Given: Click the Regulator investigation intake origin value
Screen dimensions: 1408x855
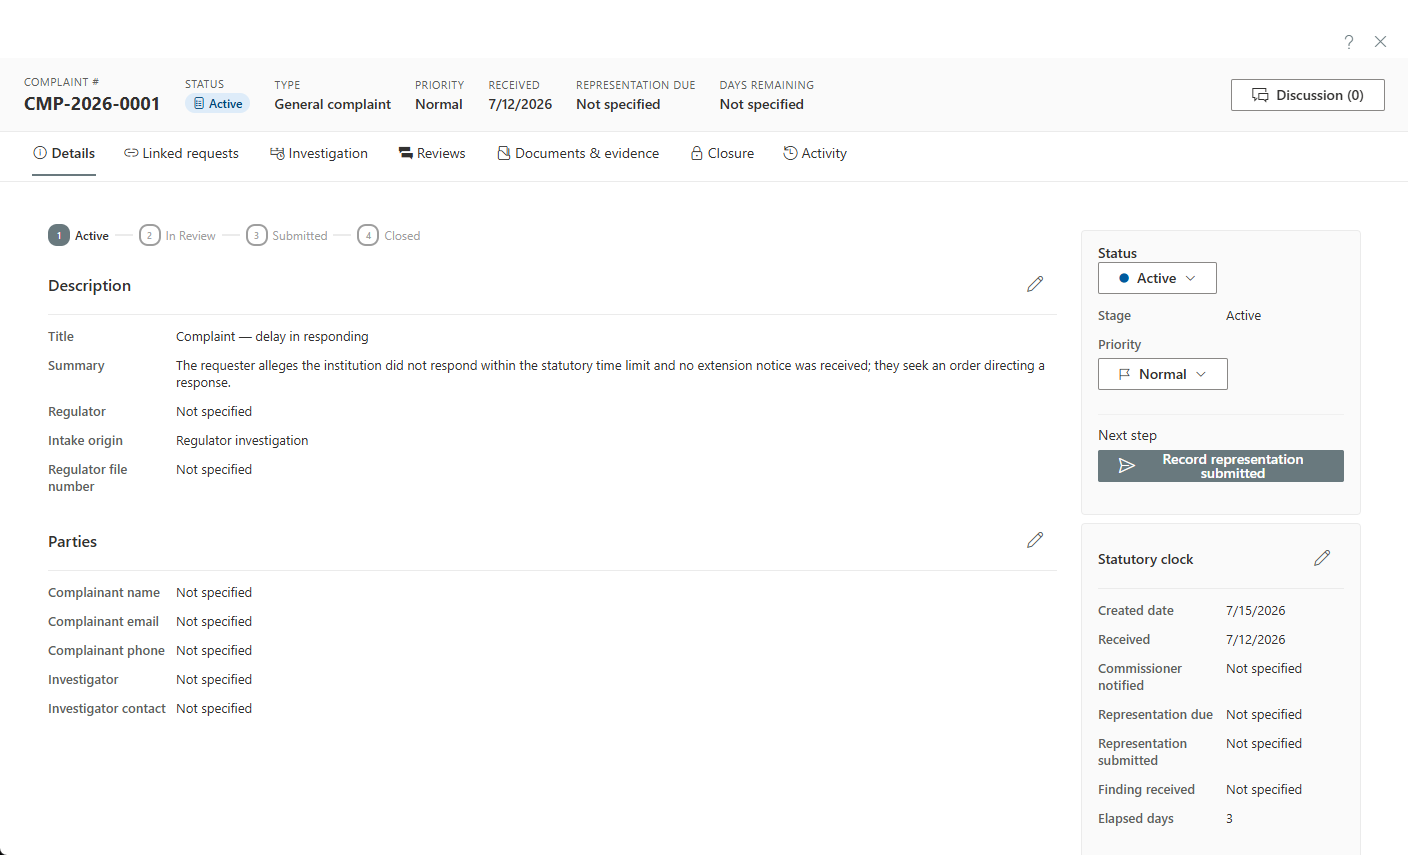Looking at the screenshot, I should pyautogui.click(x=242, y=440).
